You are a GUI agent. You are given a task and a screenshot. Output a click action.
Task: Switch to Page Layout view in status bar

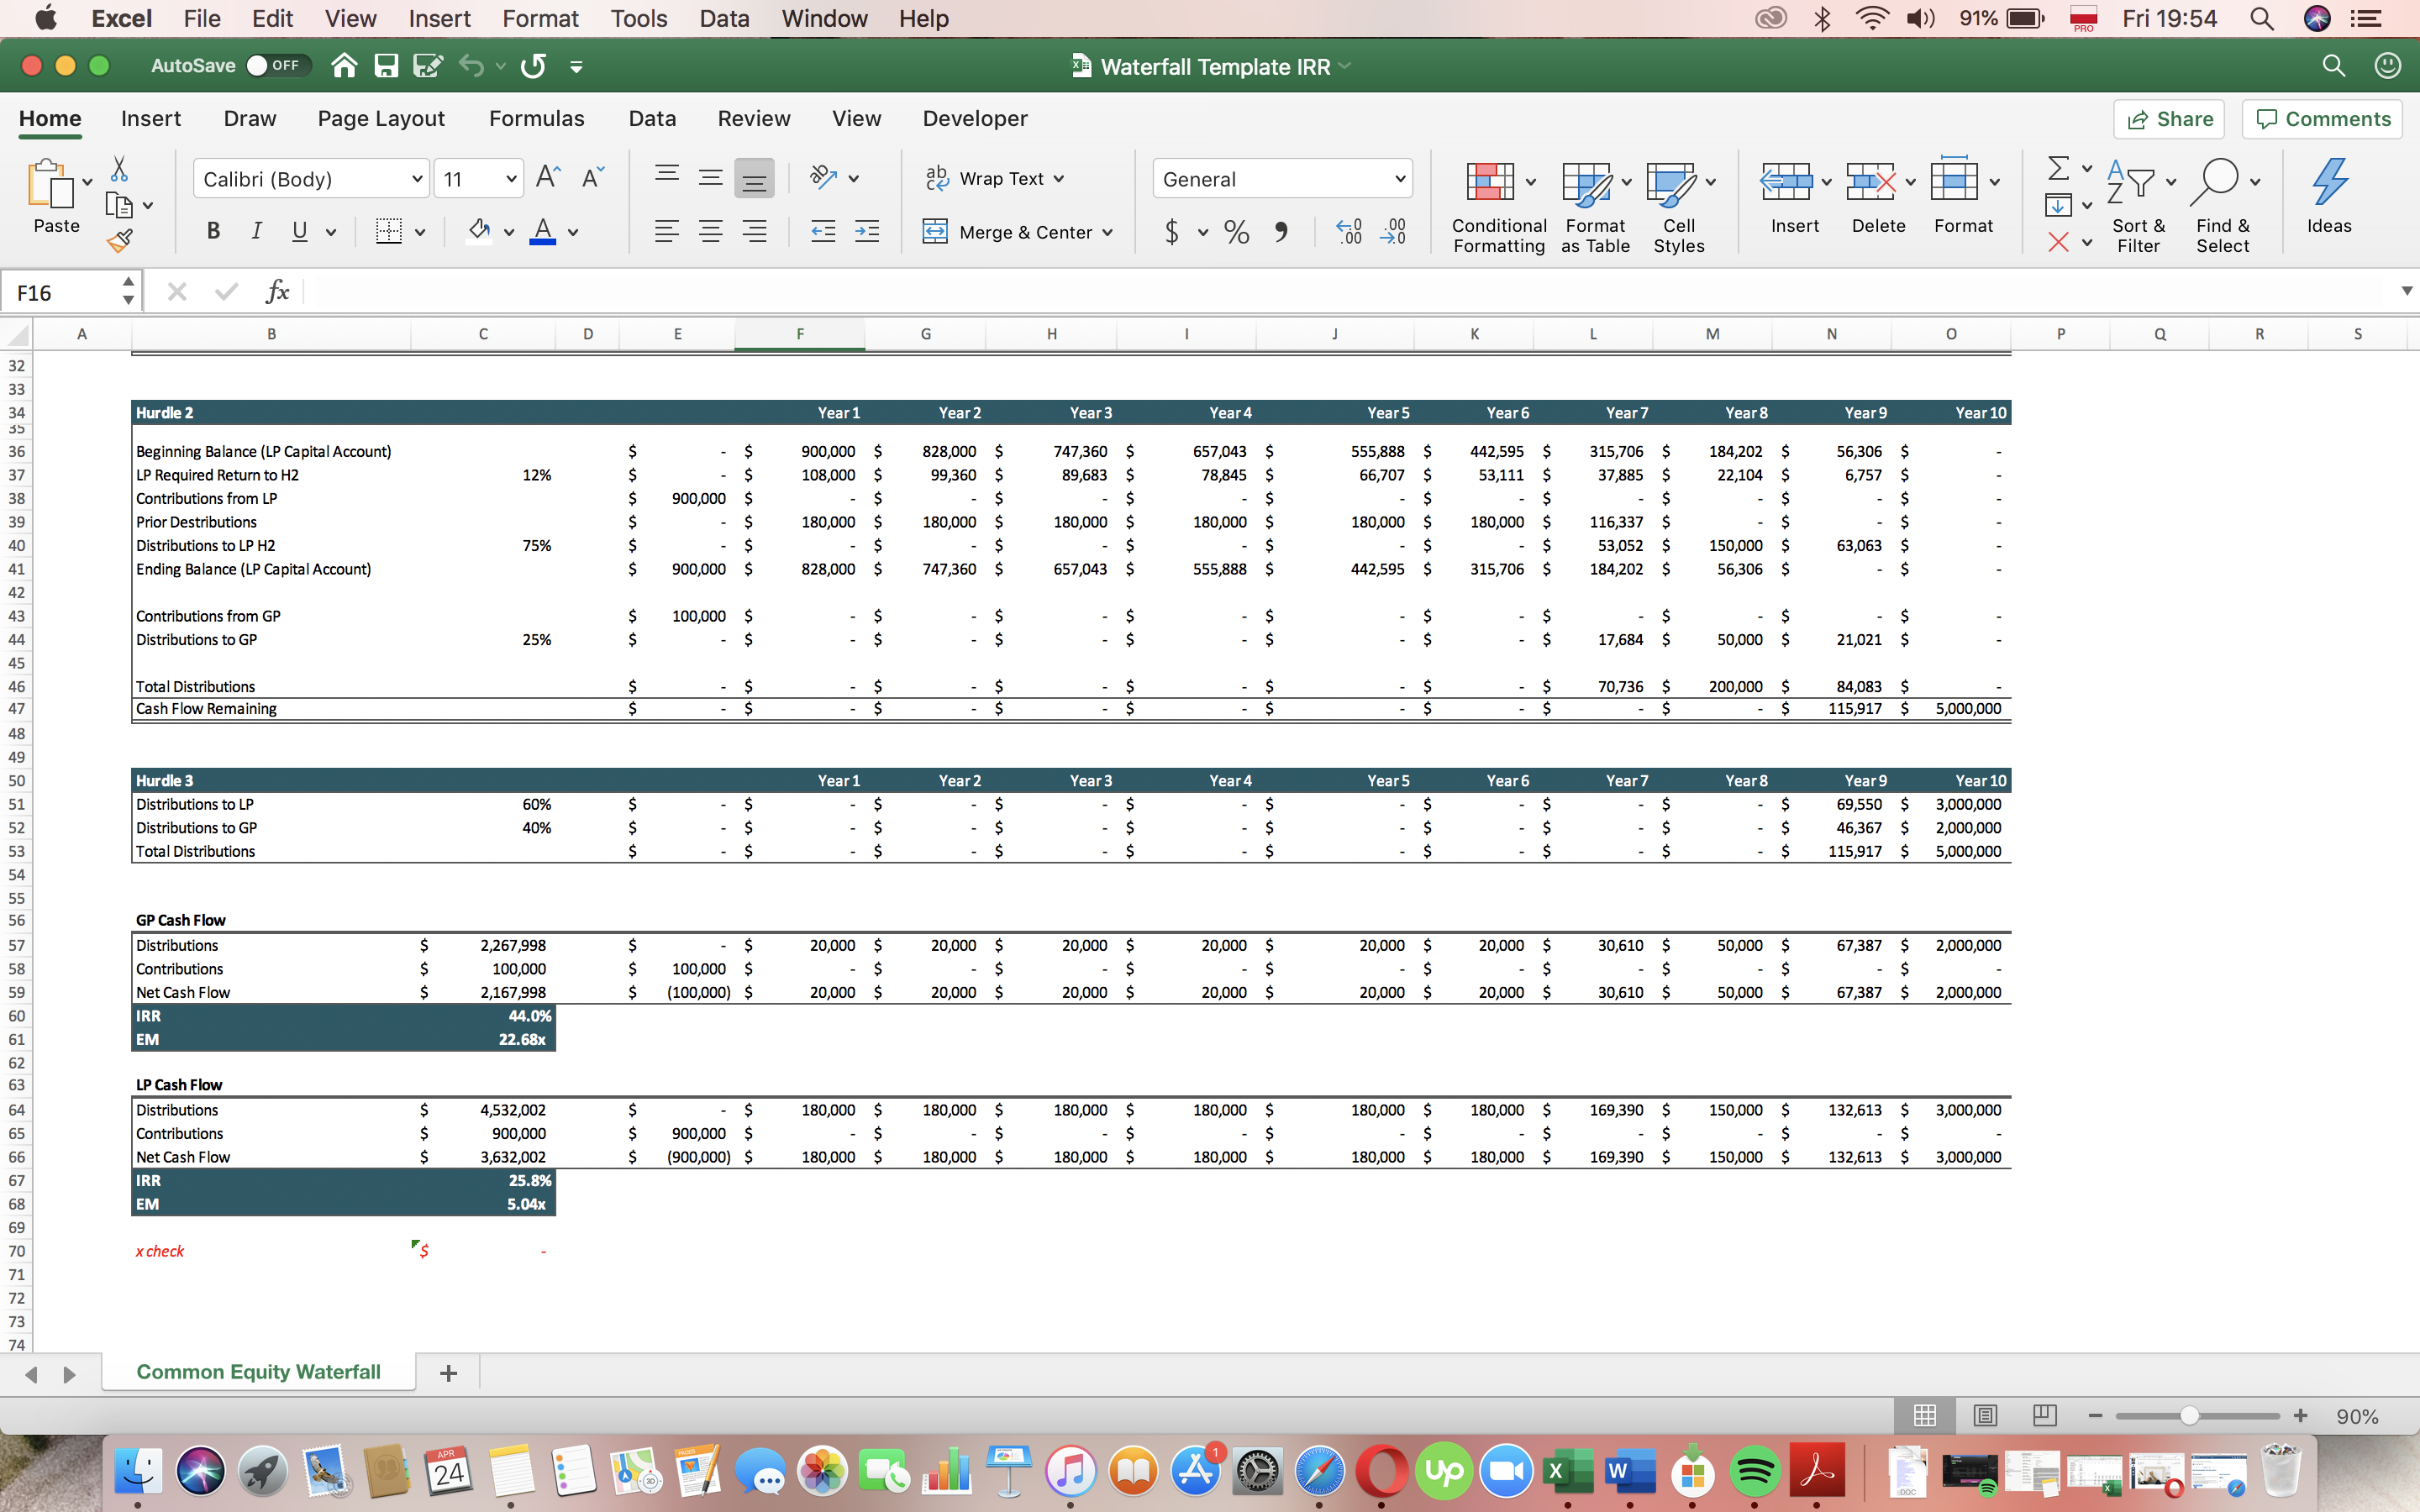point(1985,1416)
